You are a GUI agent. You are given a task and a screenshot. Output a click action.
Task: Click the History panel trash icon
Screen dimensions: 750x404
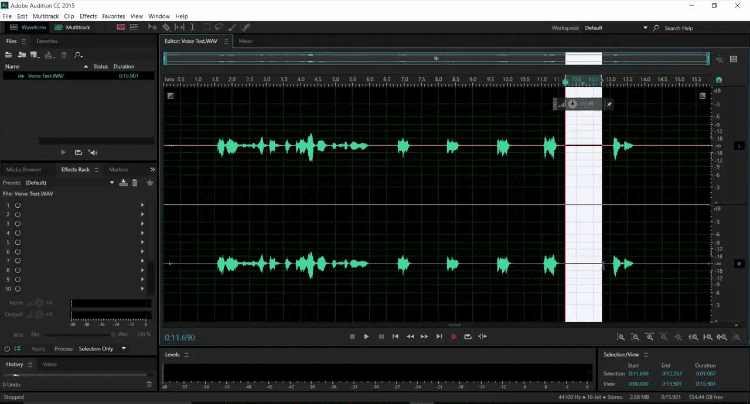[149, 384]
